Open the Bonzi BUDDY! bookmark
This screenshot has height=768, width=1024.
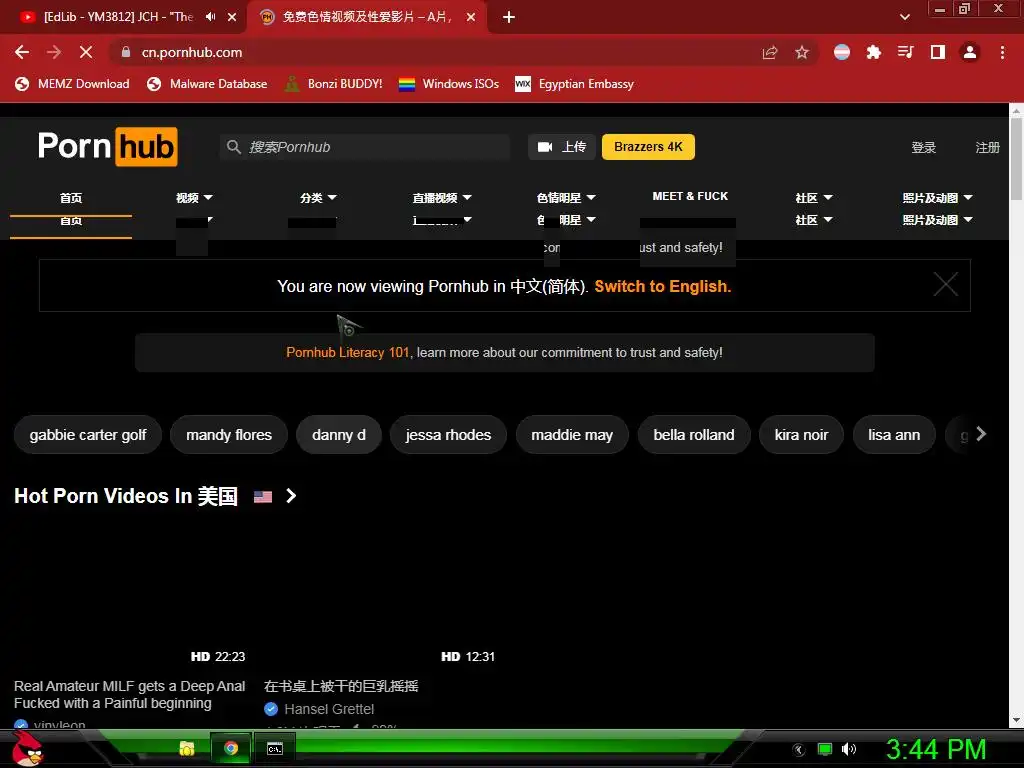point(334,84)
